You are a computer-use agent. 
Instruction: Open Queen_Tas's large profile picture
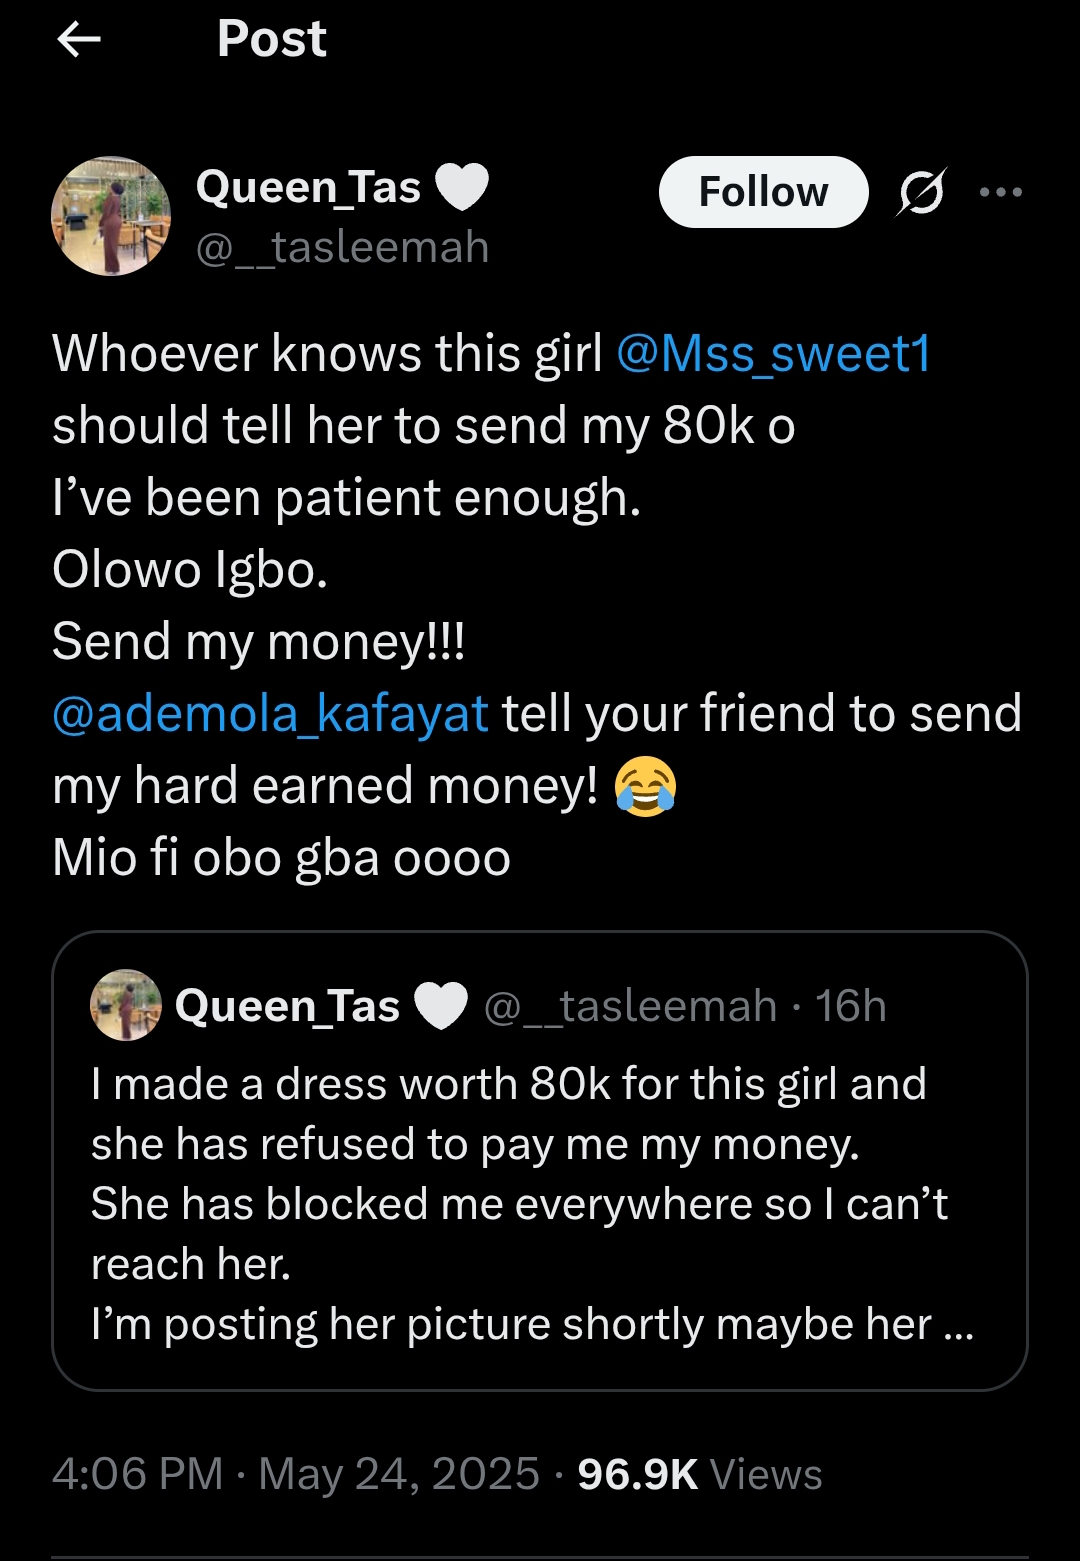coord(111,216)
